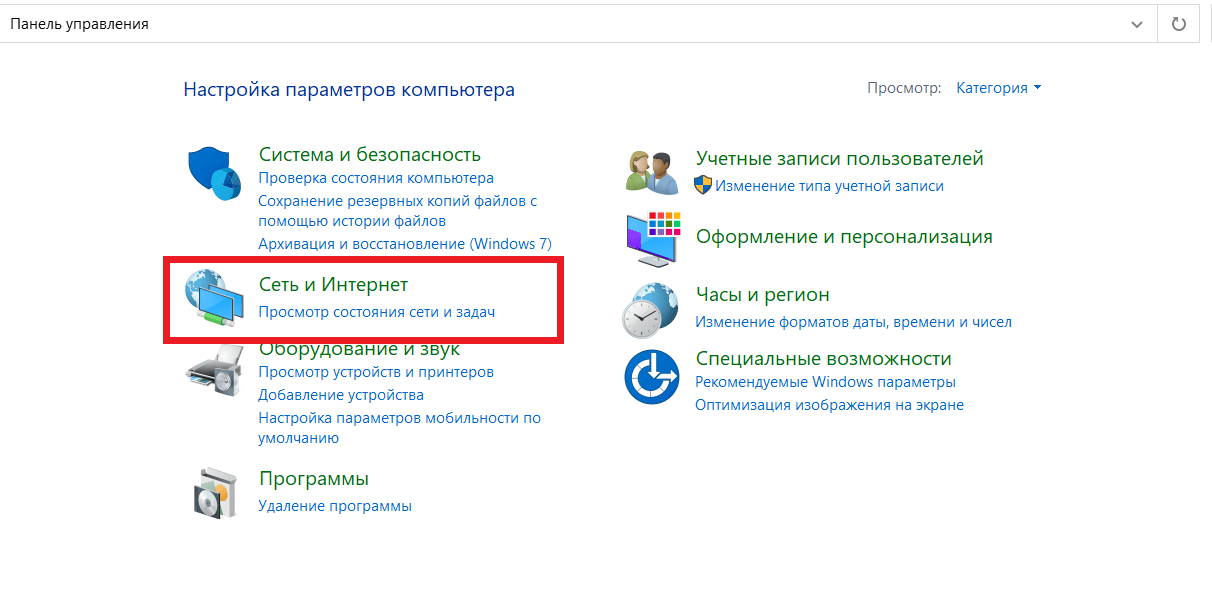This screenshot has height=598, width=1212.
Task: Open Удаление программы link
Action: coord(334,506)
